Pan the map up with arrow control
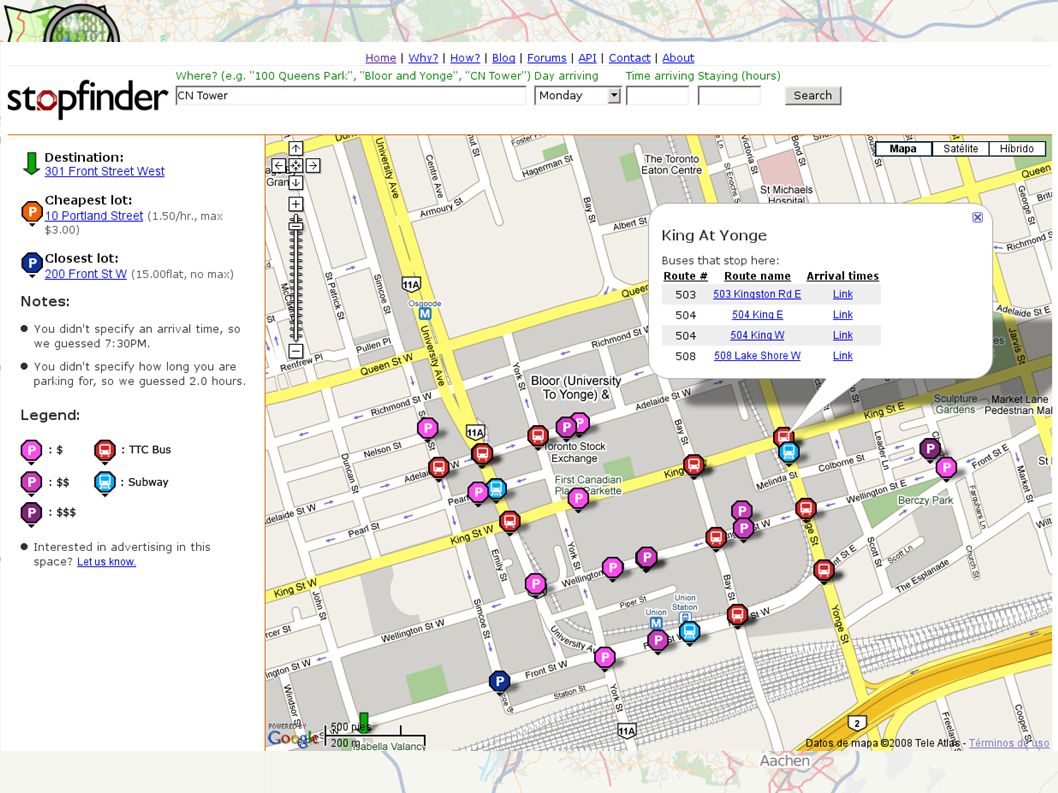 (x=296, y=148)
